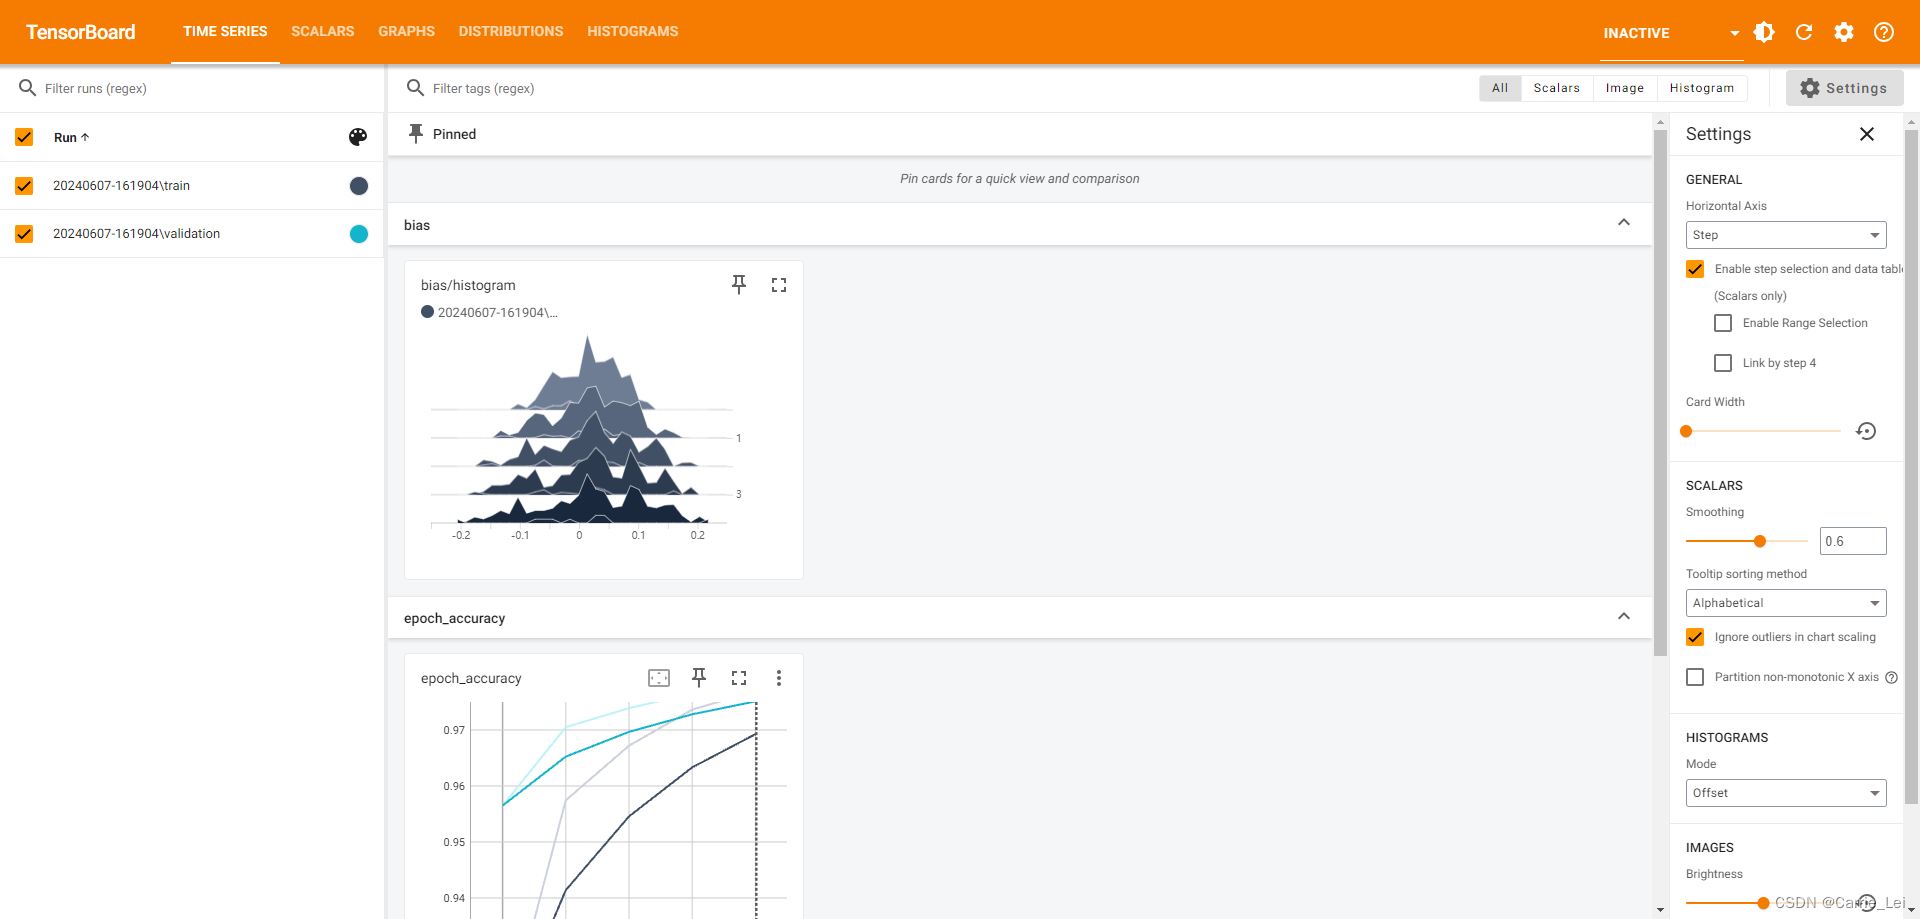Filter cards to Image only

pyautogui.click(x=1625, y=88)
